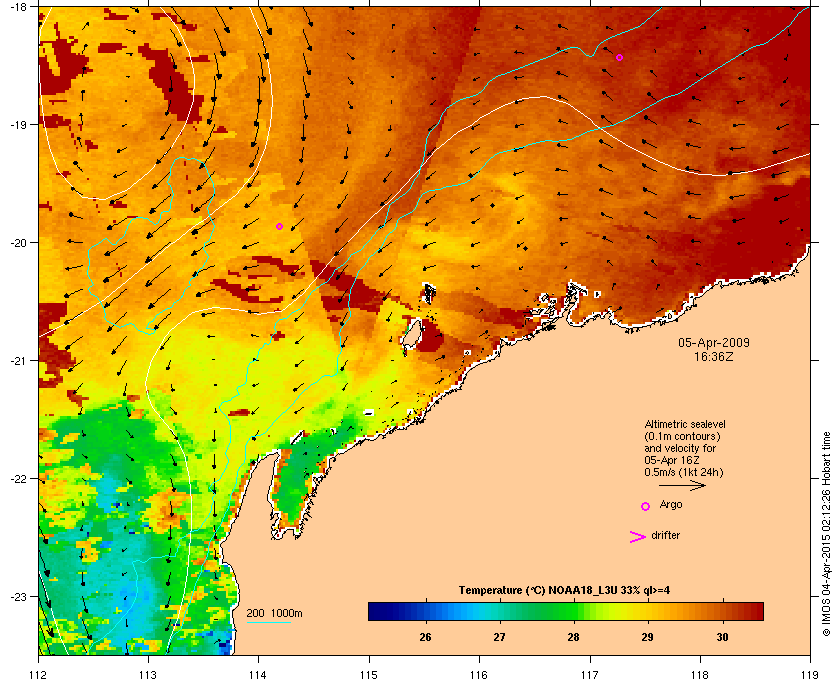
Task: Click the yellow section of the colorbar at 29
Action: point(647,611)
